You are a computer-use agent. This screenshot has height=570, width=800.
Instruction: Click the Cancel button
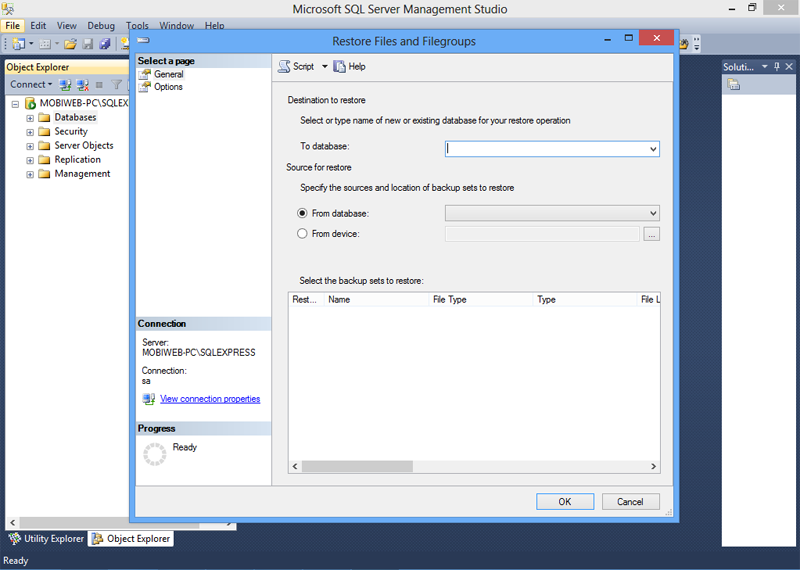coord(631,502)
